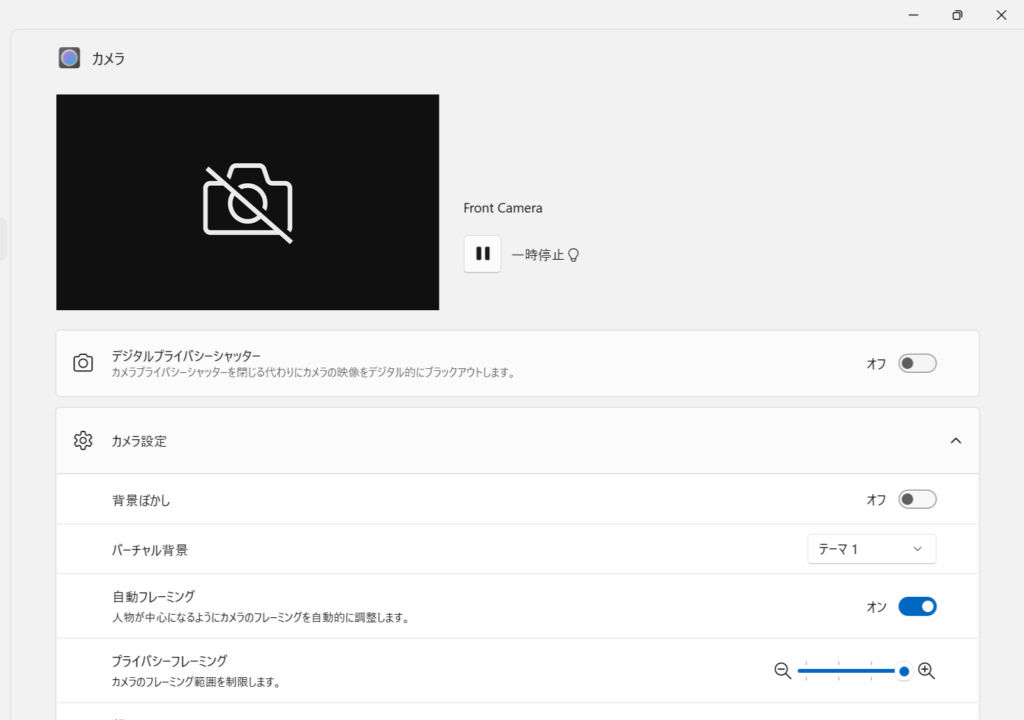Click the lightbulb hint icon beside 一時停止
The image size is (1024, 720).
[574, 255]
